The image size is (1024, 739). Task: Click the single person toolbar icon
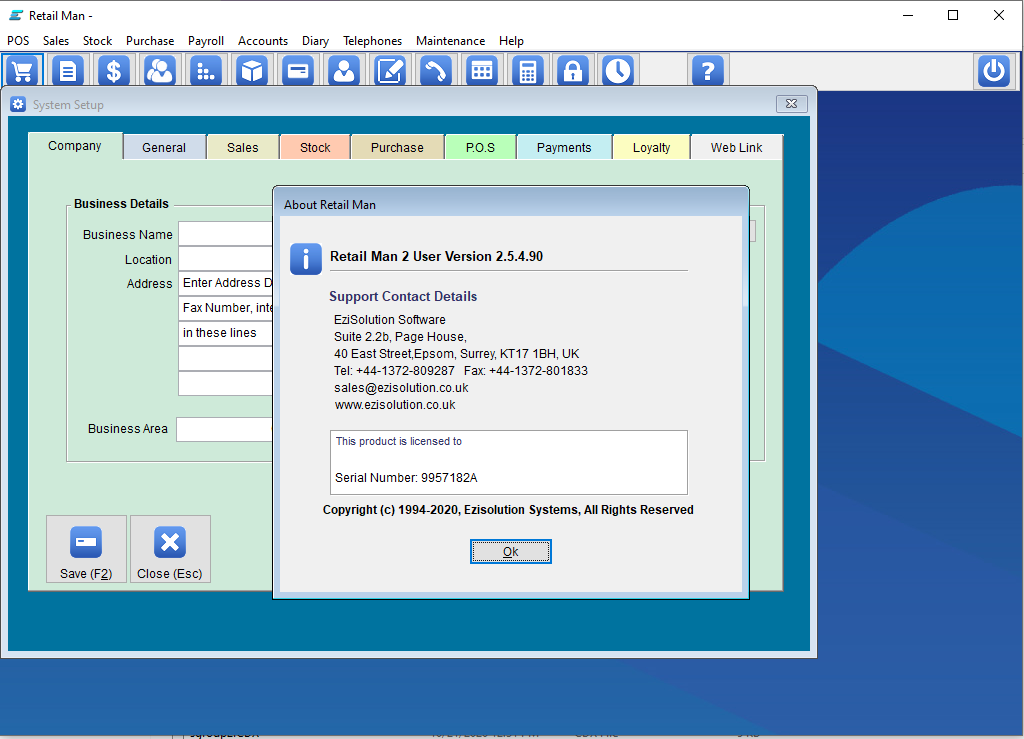click(x=344, y=71)
